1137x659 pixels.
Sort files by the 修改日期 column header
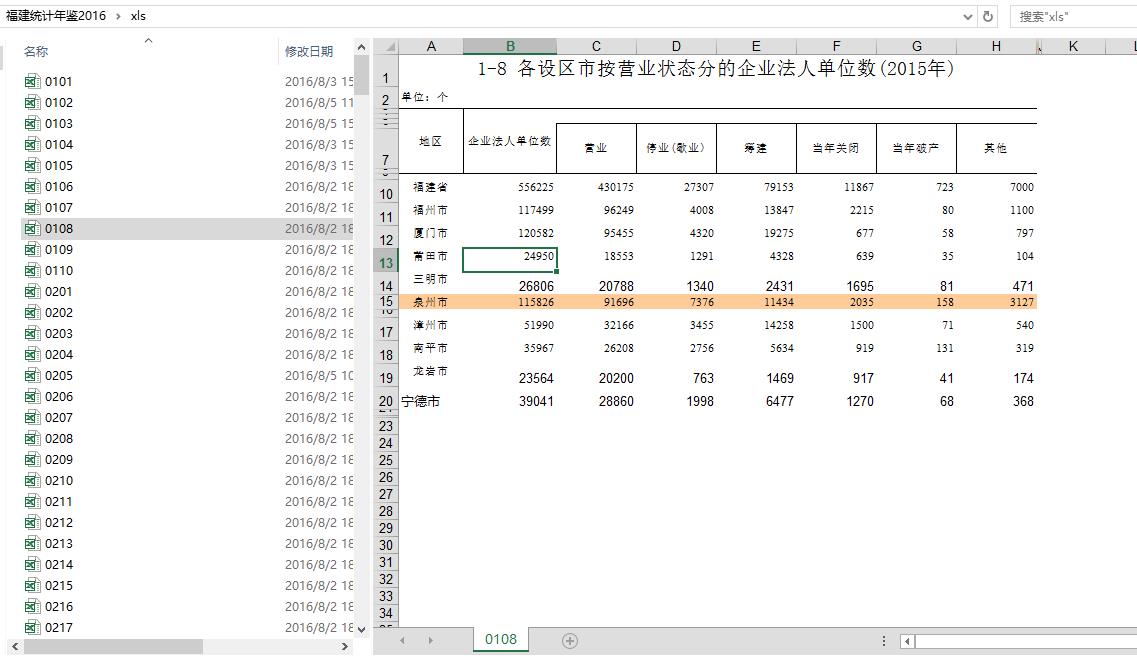click(x=309, y=52)
